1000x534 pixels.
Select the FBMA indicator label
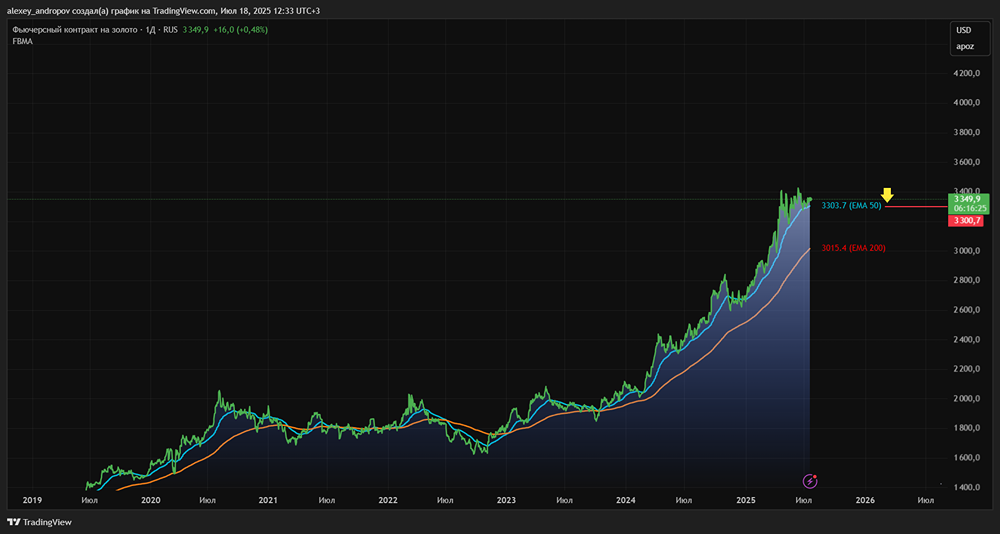click(22, 41)
